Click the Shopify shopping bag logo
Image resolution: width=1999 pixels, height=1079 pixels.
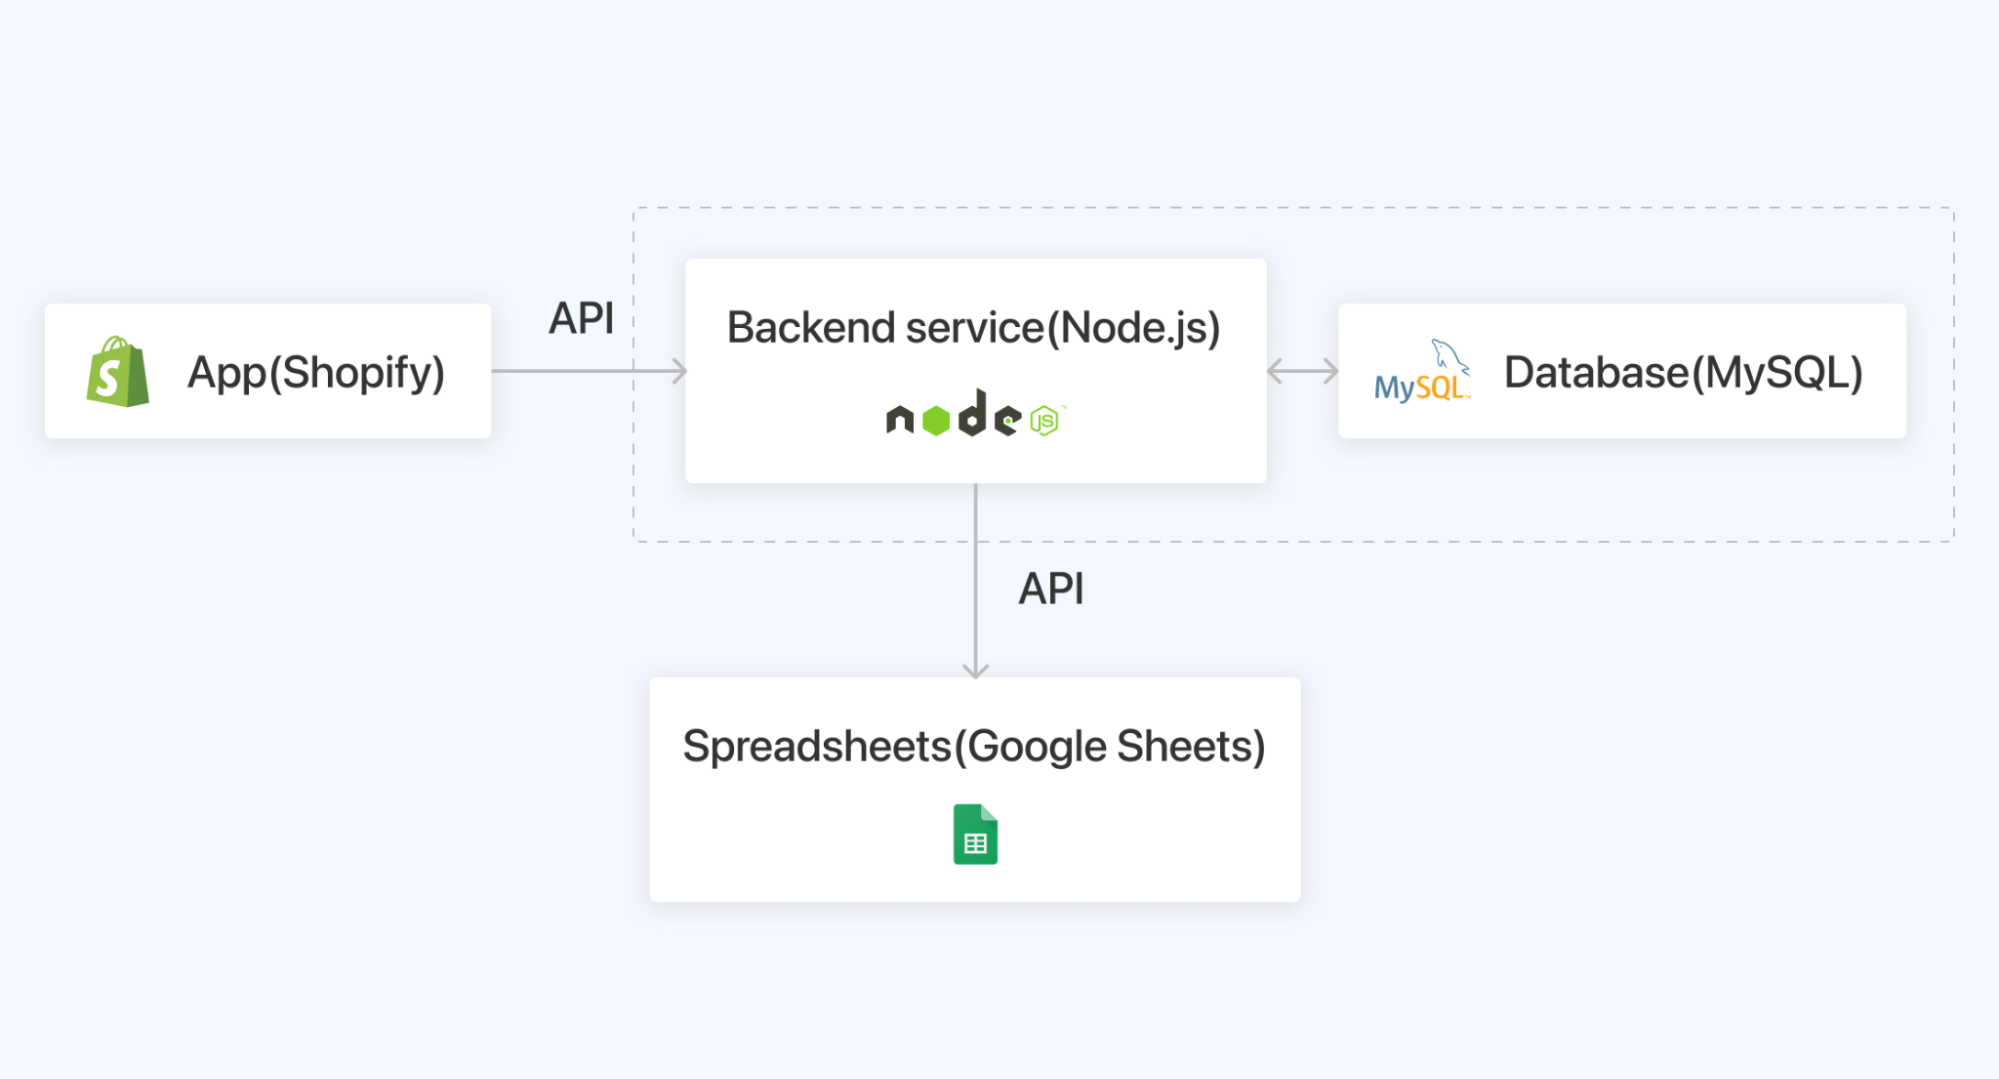(x=118, y=371)
